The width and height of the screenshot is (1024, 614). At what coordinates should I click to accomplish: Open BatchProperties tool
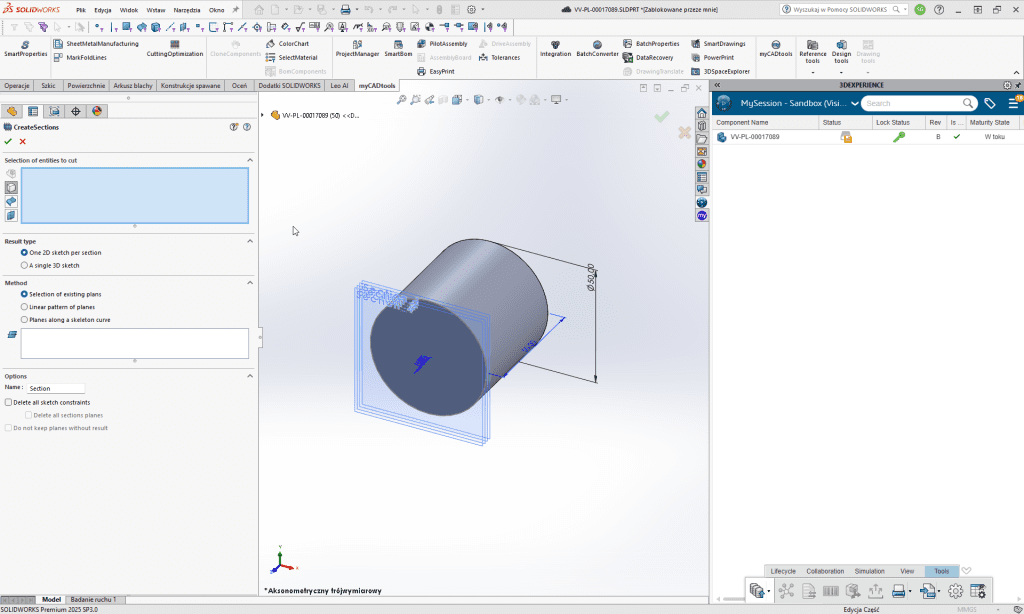click(651, 44)
